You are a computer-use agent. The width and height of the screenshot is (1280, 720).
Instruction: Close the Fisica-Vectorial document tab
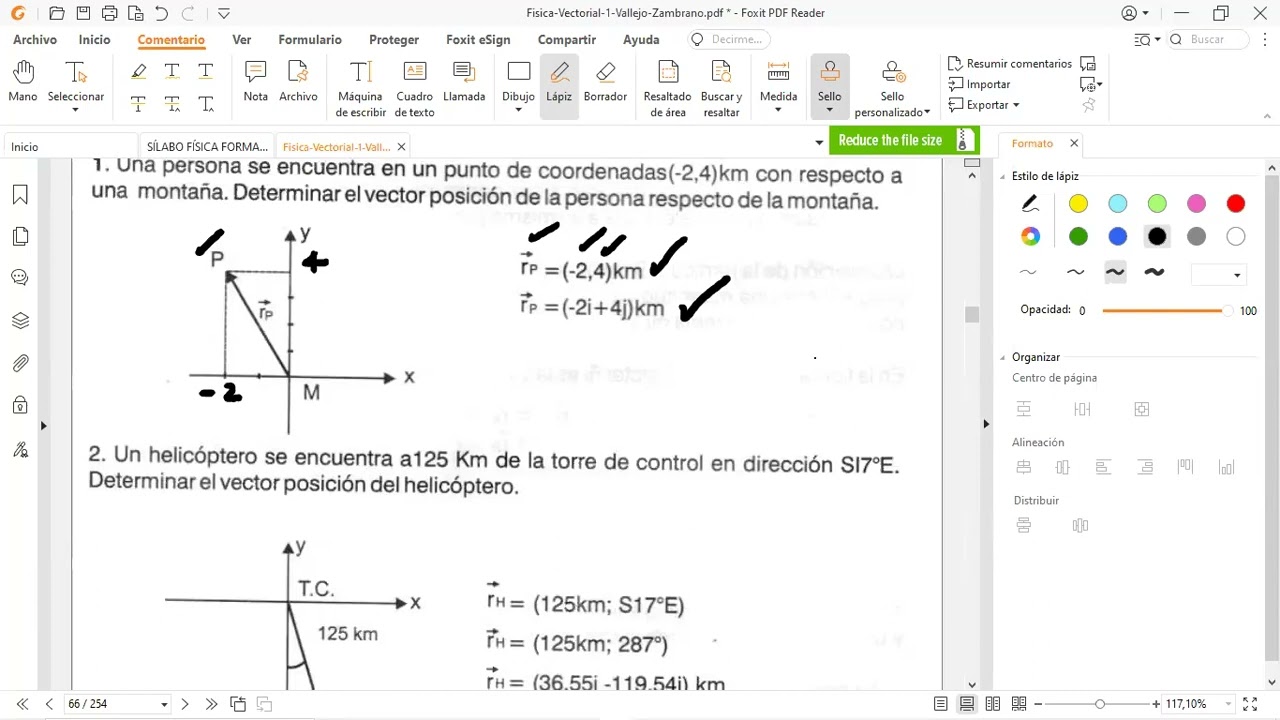[400, 147]
